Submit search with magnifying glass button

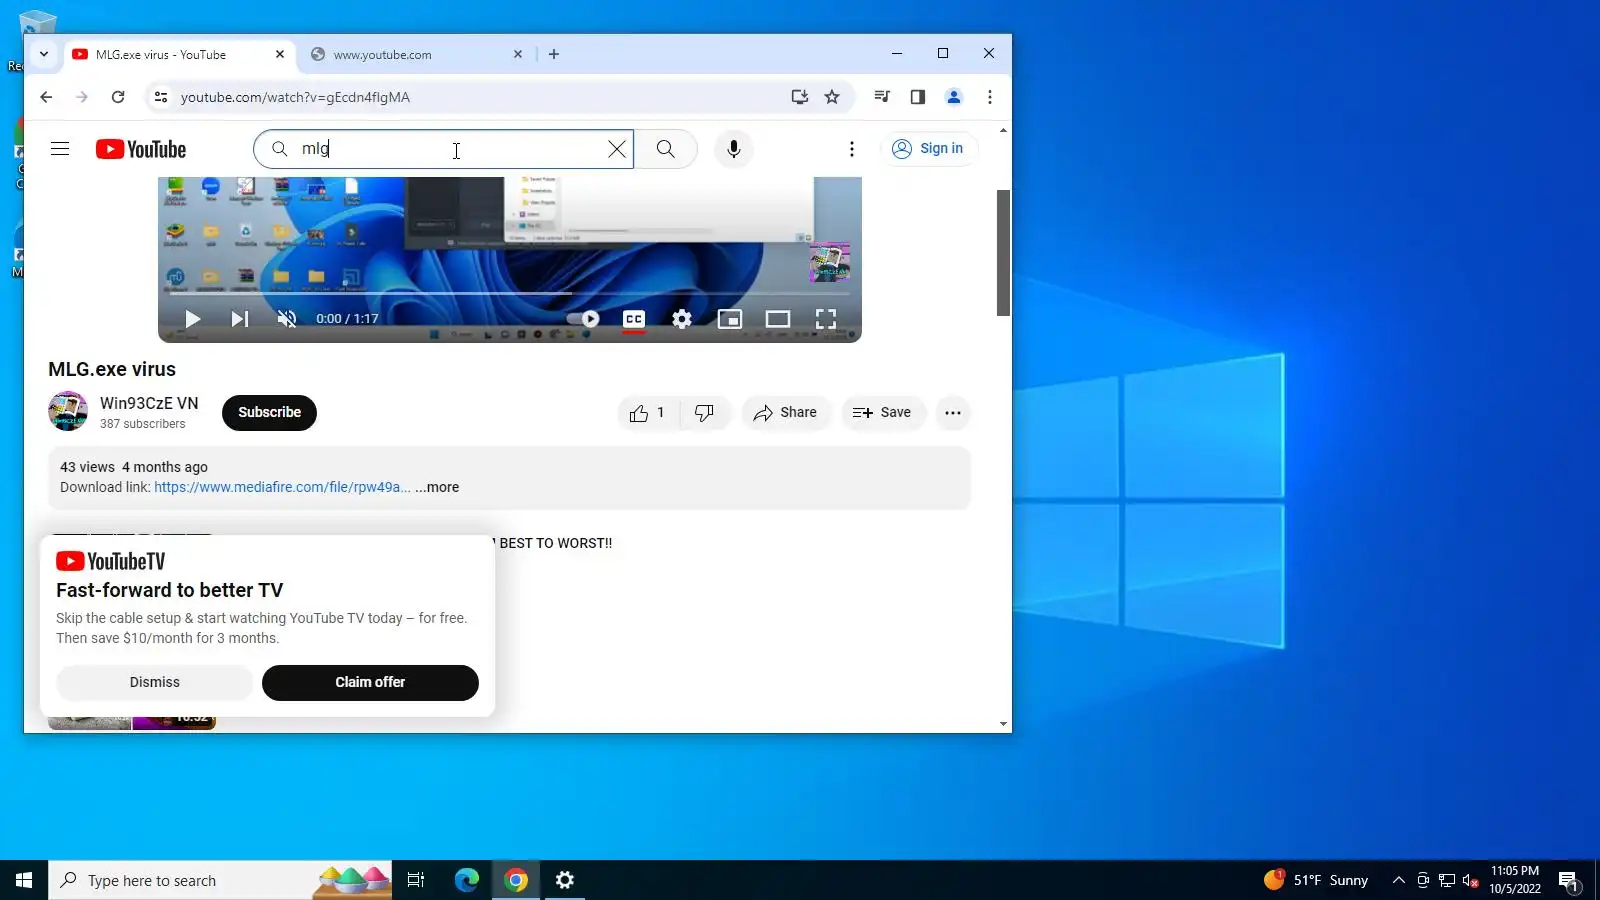tap(666, 149)
